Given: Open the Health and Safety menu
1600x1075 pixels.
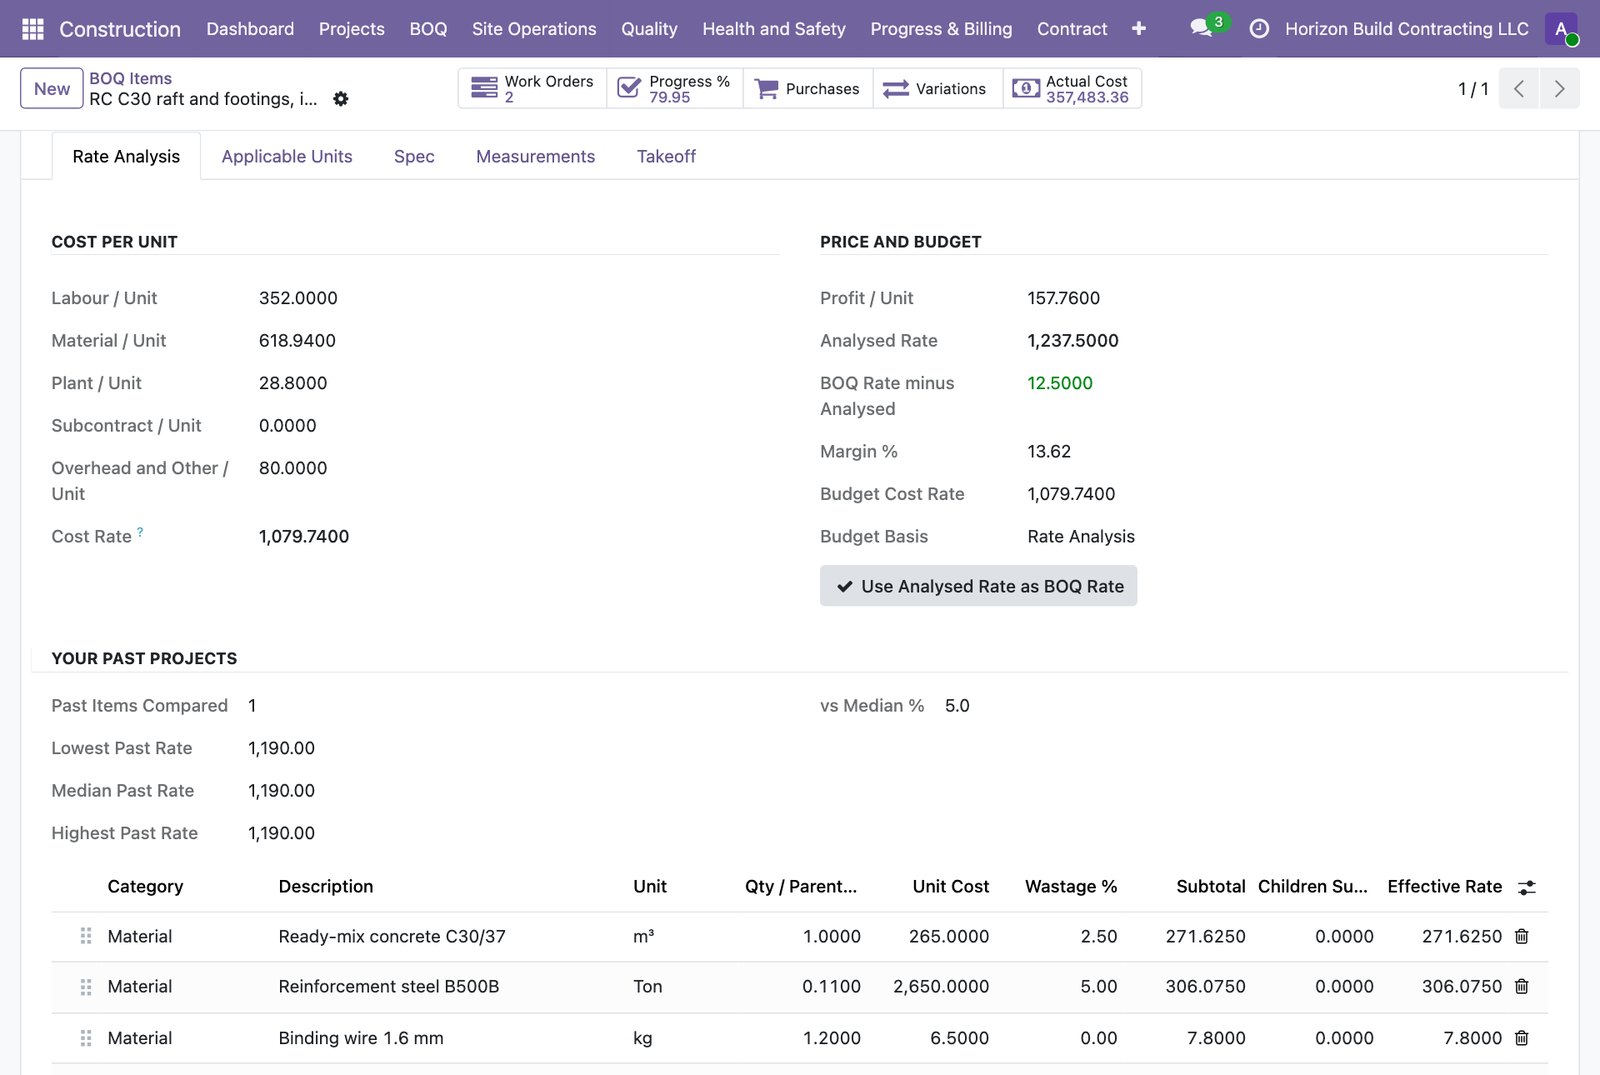Looking at the screenshot, I should click(x=774, y=29).
